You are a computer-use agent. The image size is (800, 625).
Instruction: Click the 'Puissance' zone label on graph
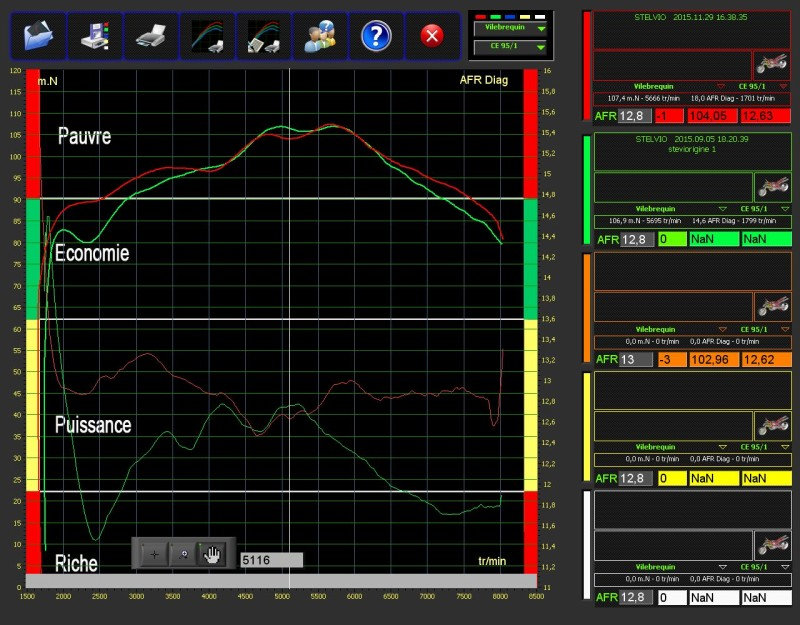pos(93,425)
